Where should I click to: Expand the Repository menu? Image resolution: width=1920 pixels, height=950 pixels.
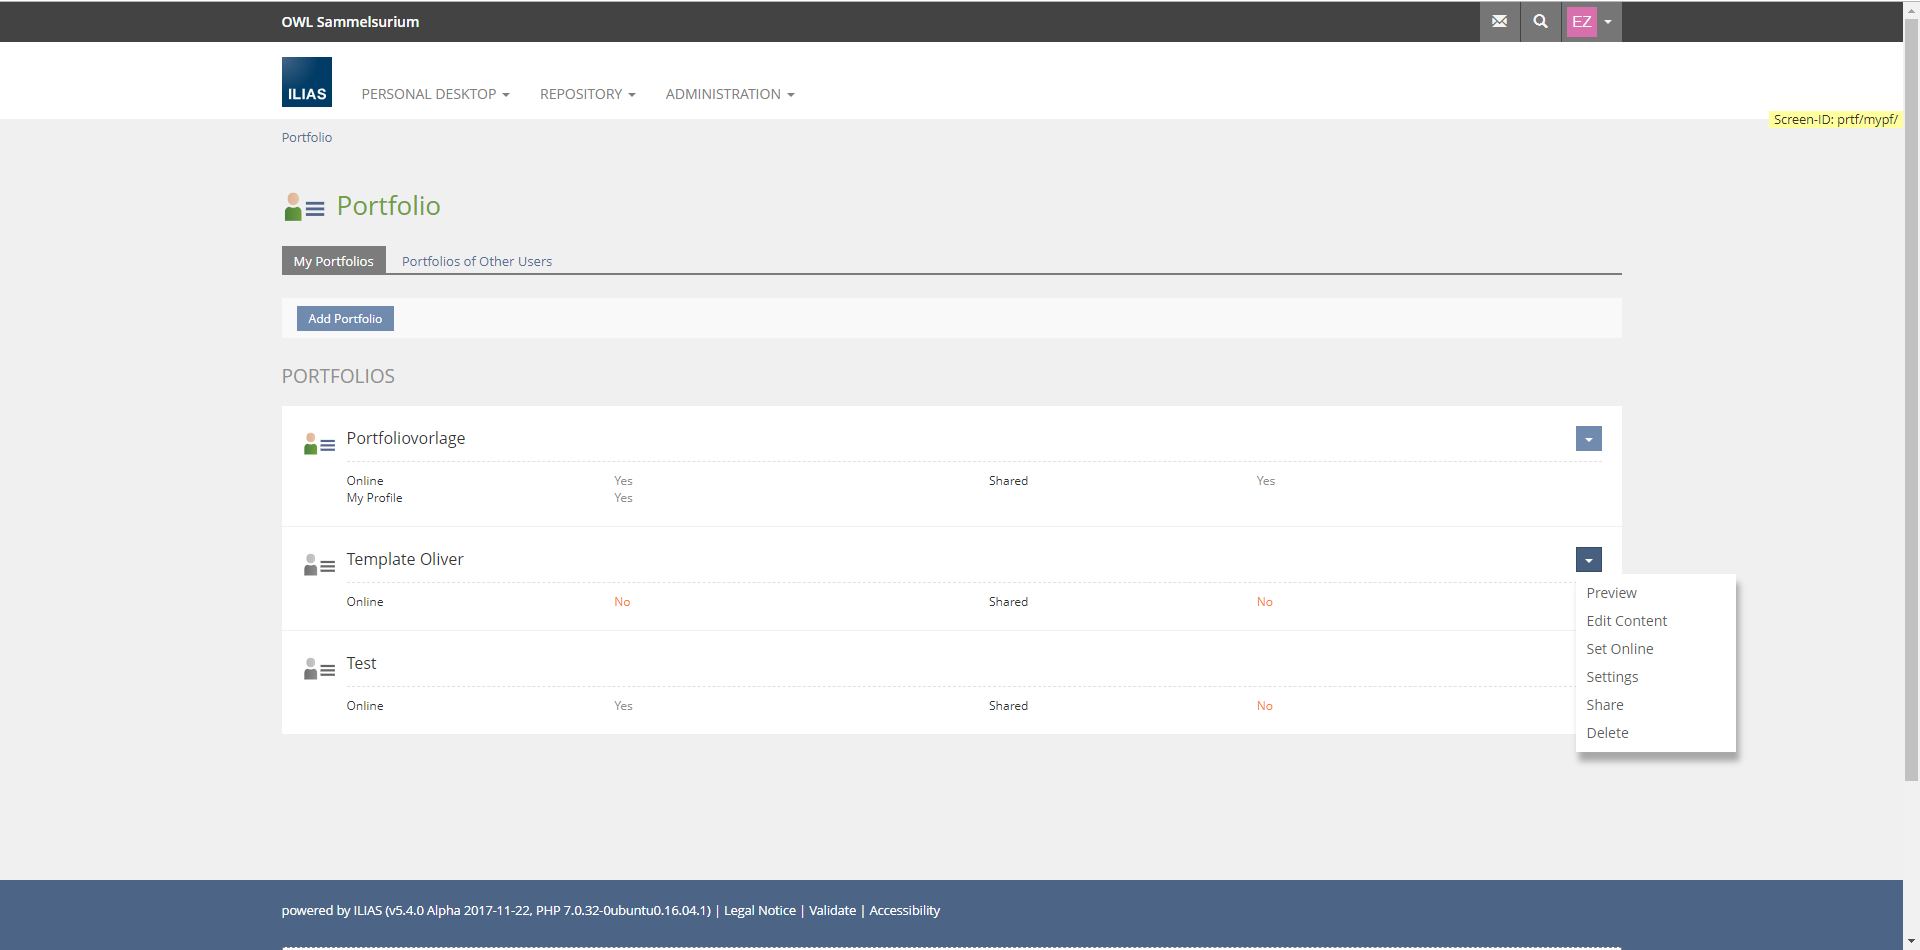[587, 94]
